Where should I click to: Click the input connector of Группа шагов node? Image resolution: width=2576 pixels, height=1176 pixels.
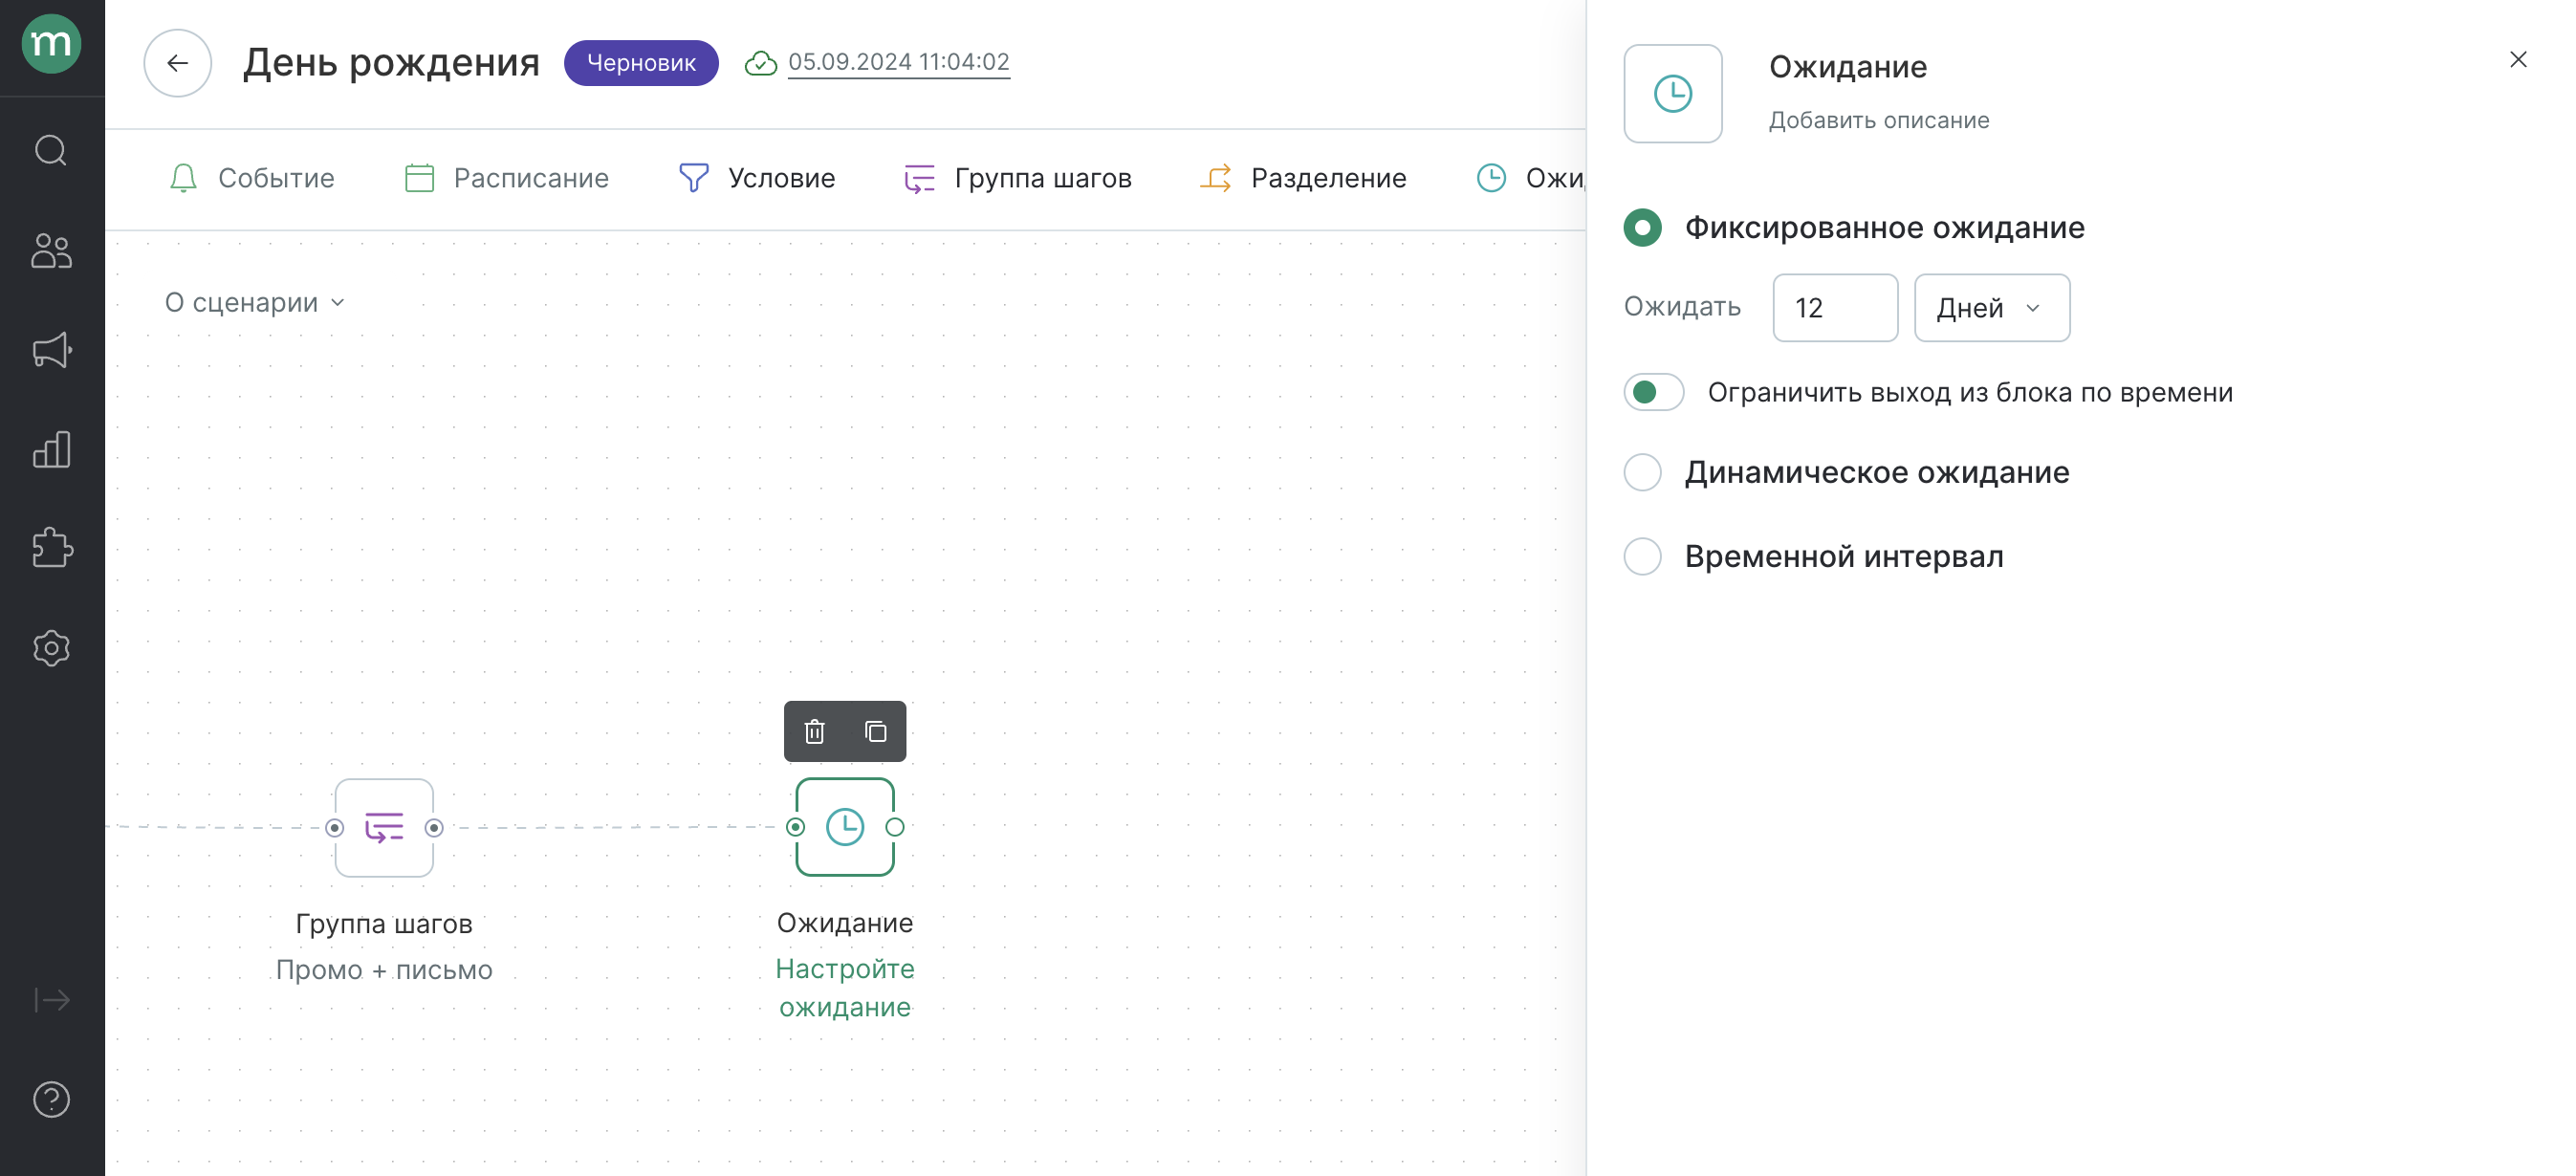[x=335, y=827]
